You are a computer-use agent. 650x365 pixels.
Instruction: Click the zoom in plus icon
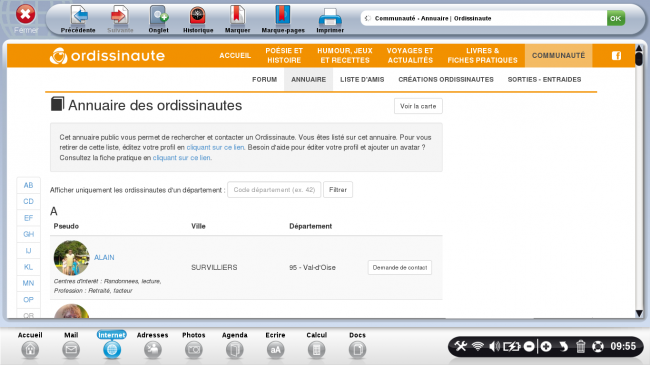[546, 346]
